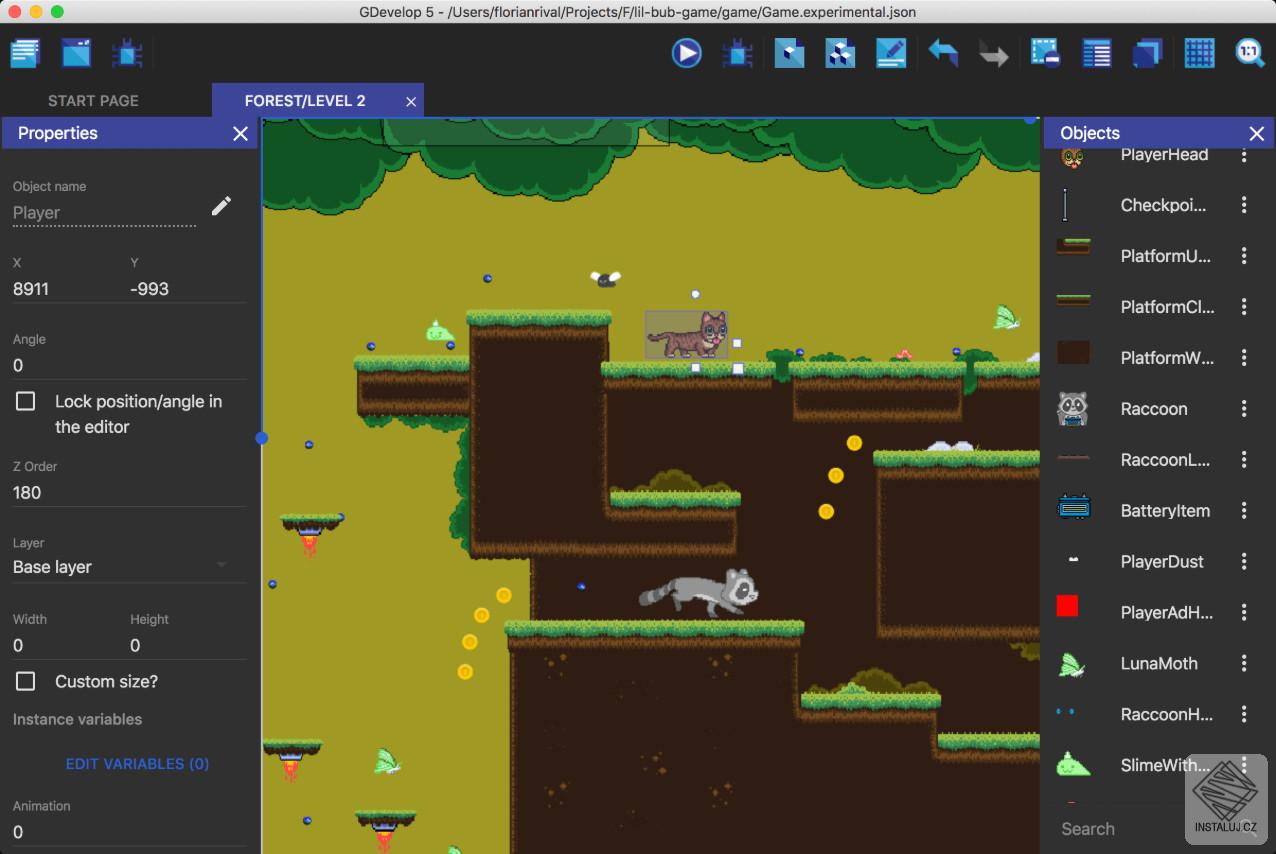Viewport: 1276px width, 854px height.
Task: Select the RaccoonH... object in Objects list
Action: coord(1140,714)
